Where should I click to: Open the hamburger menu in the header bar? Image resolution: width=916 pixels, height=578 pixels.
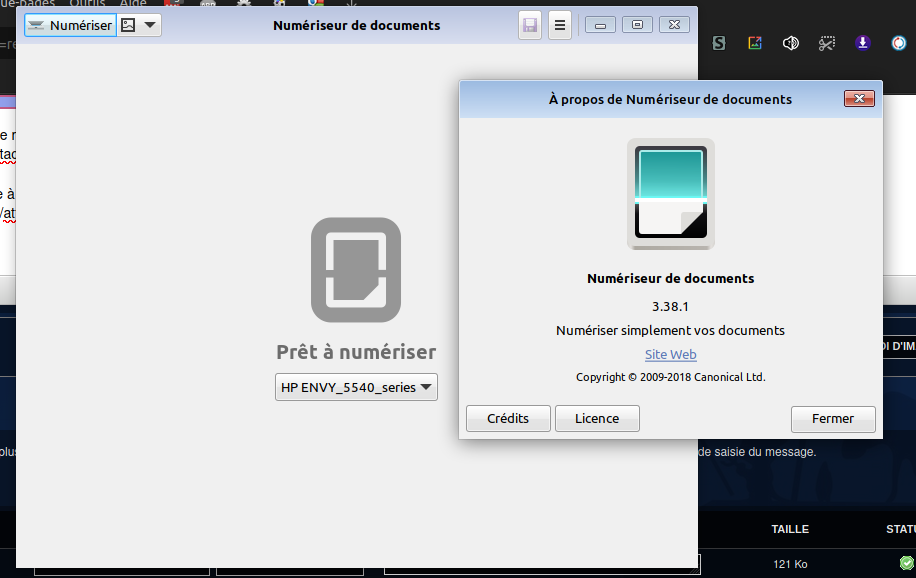click(560, 25)
